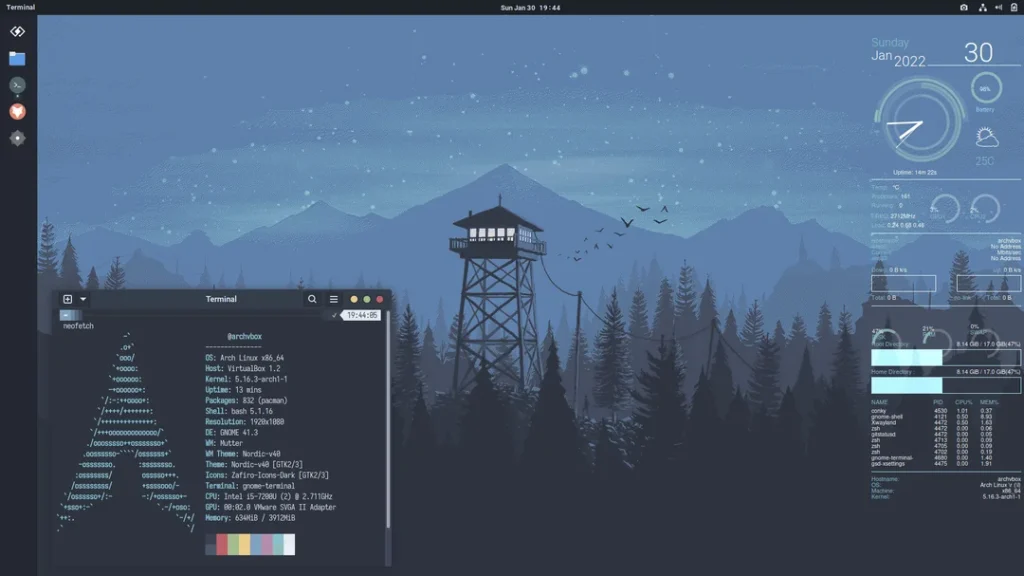Open the settings gear at the dock bottom
Viewport: 1024px width, 576px height.
tap(16, 138)
